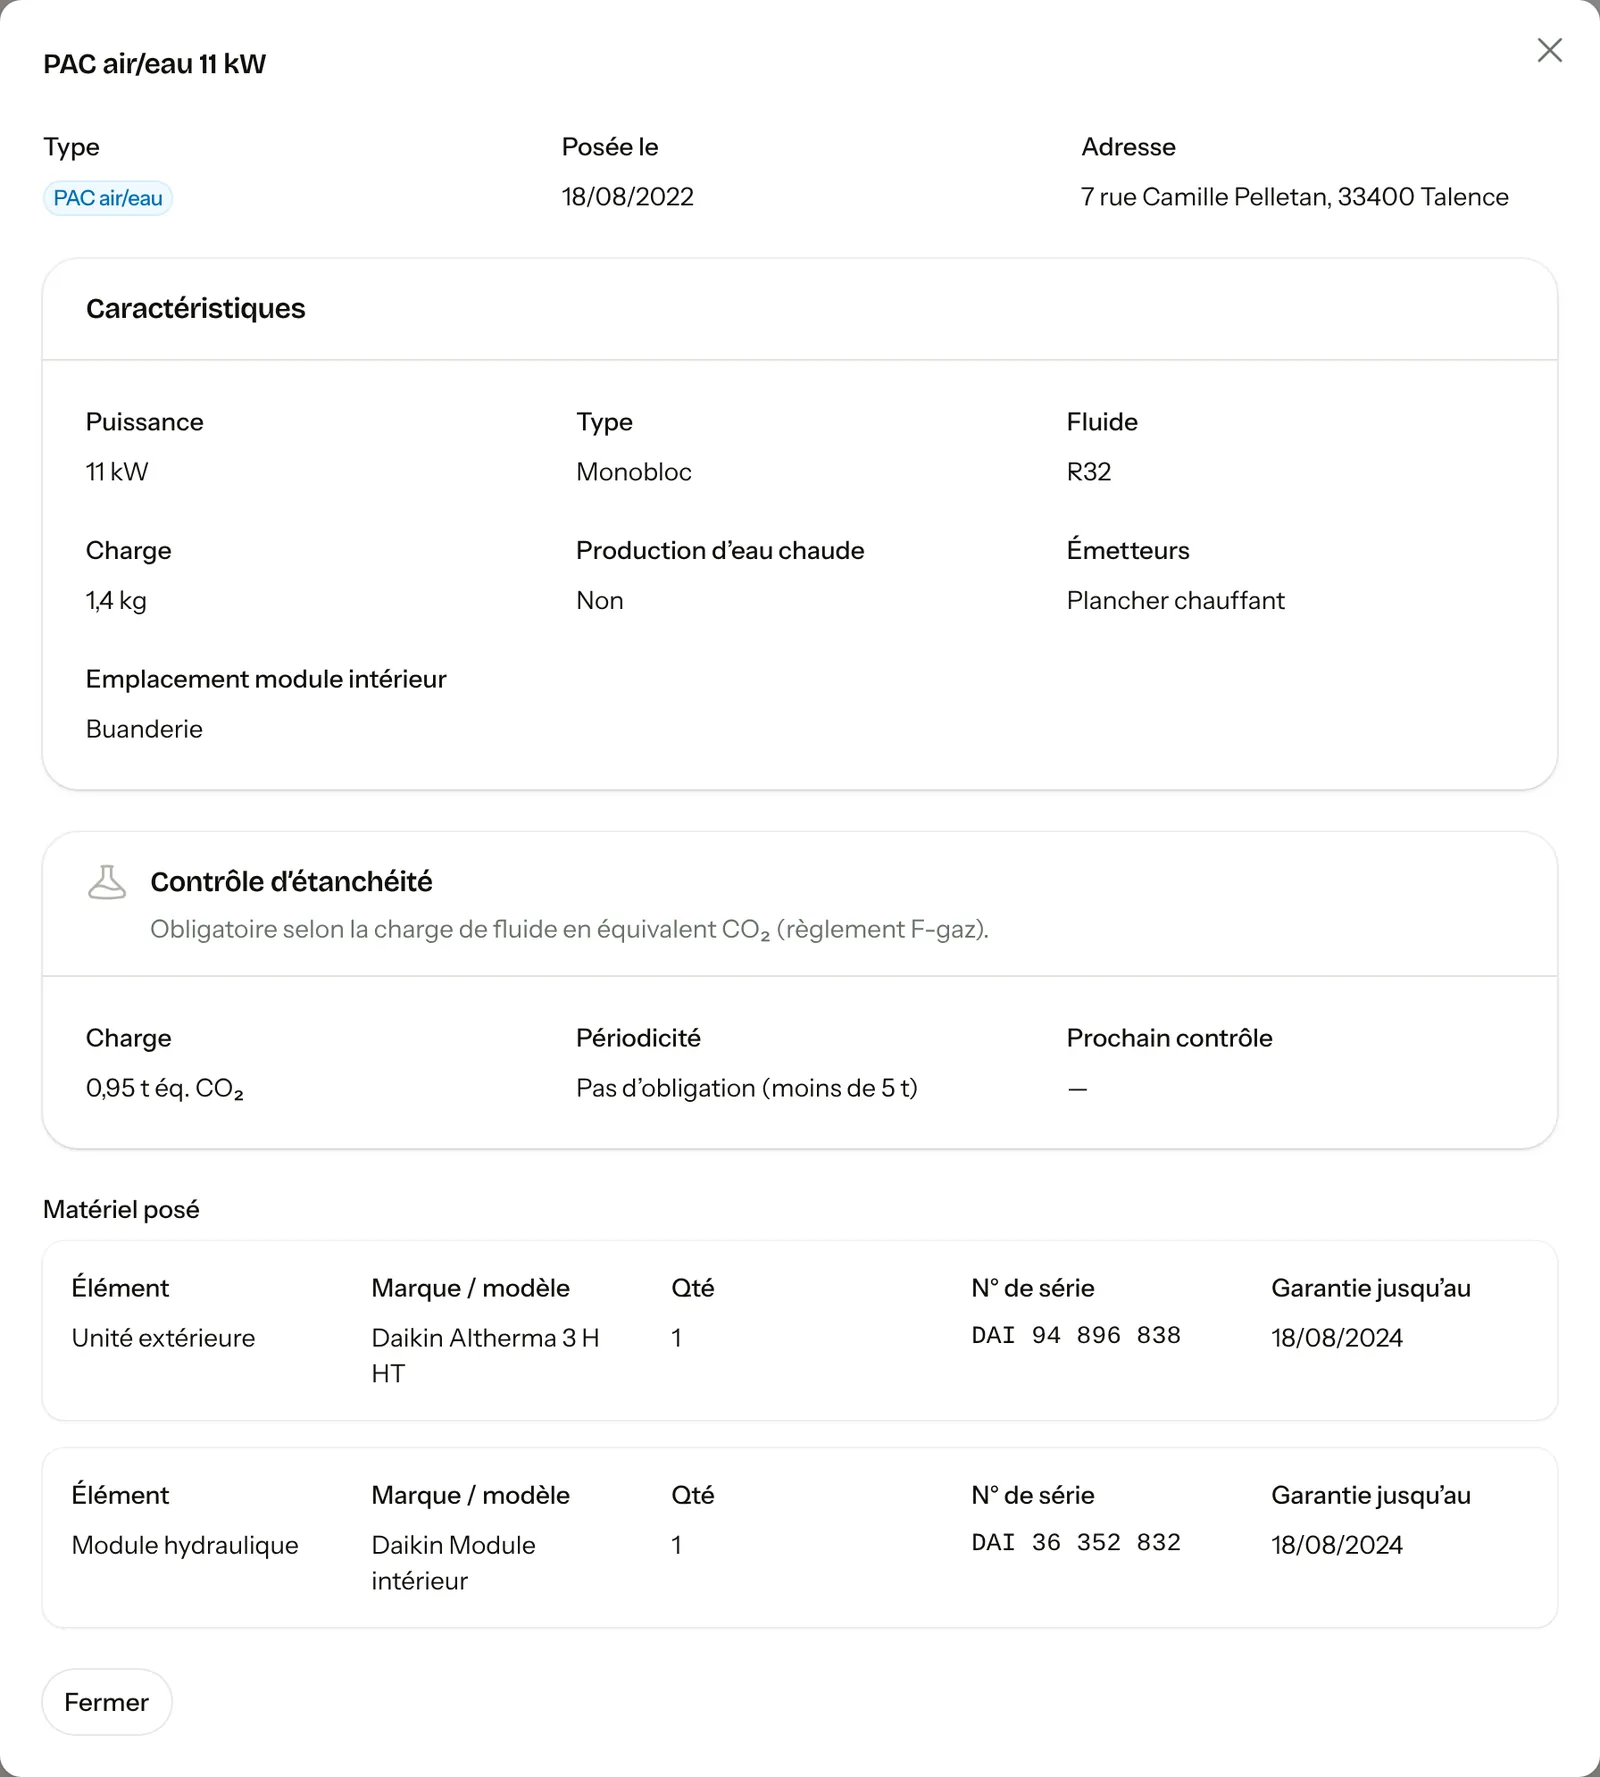
Task: Select serial number DAI 94 896 838
Action: (1076, 1336)
